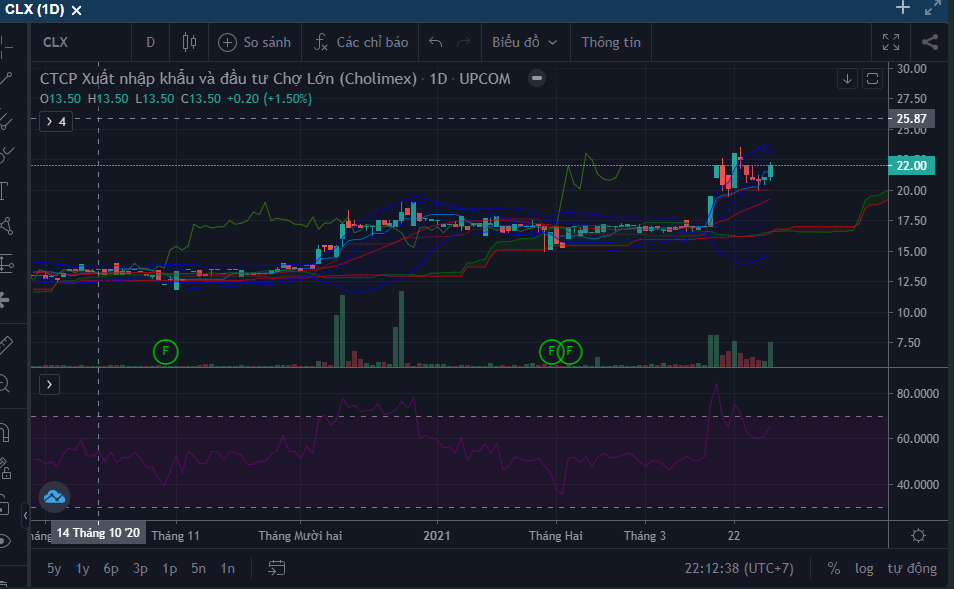Click the undo arrow in toolbar
Viewport: 954px width, 589px height.
435,42
